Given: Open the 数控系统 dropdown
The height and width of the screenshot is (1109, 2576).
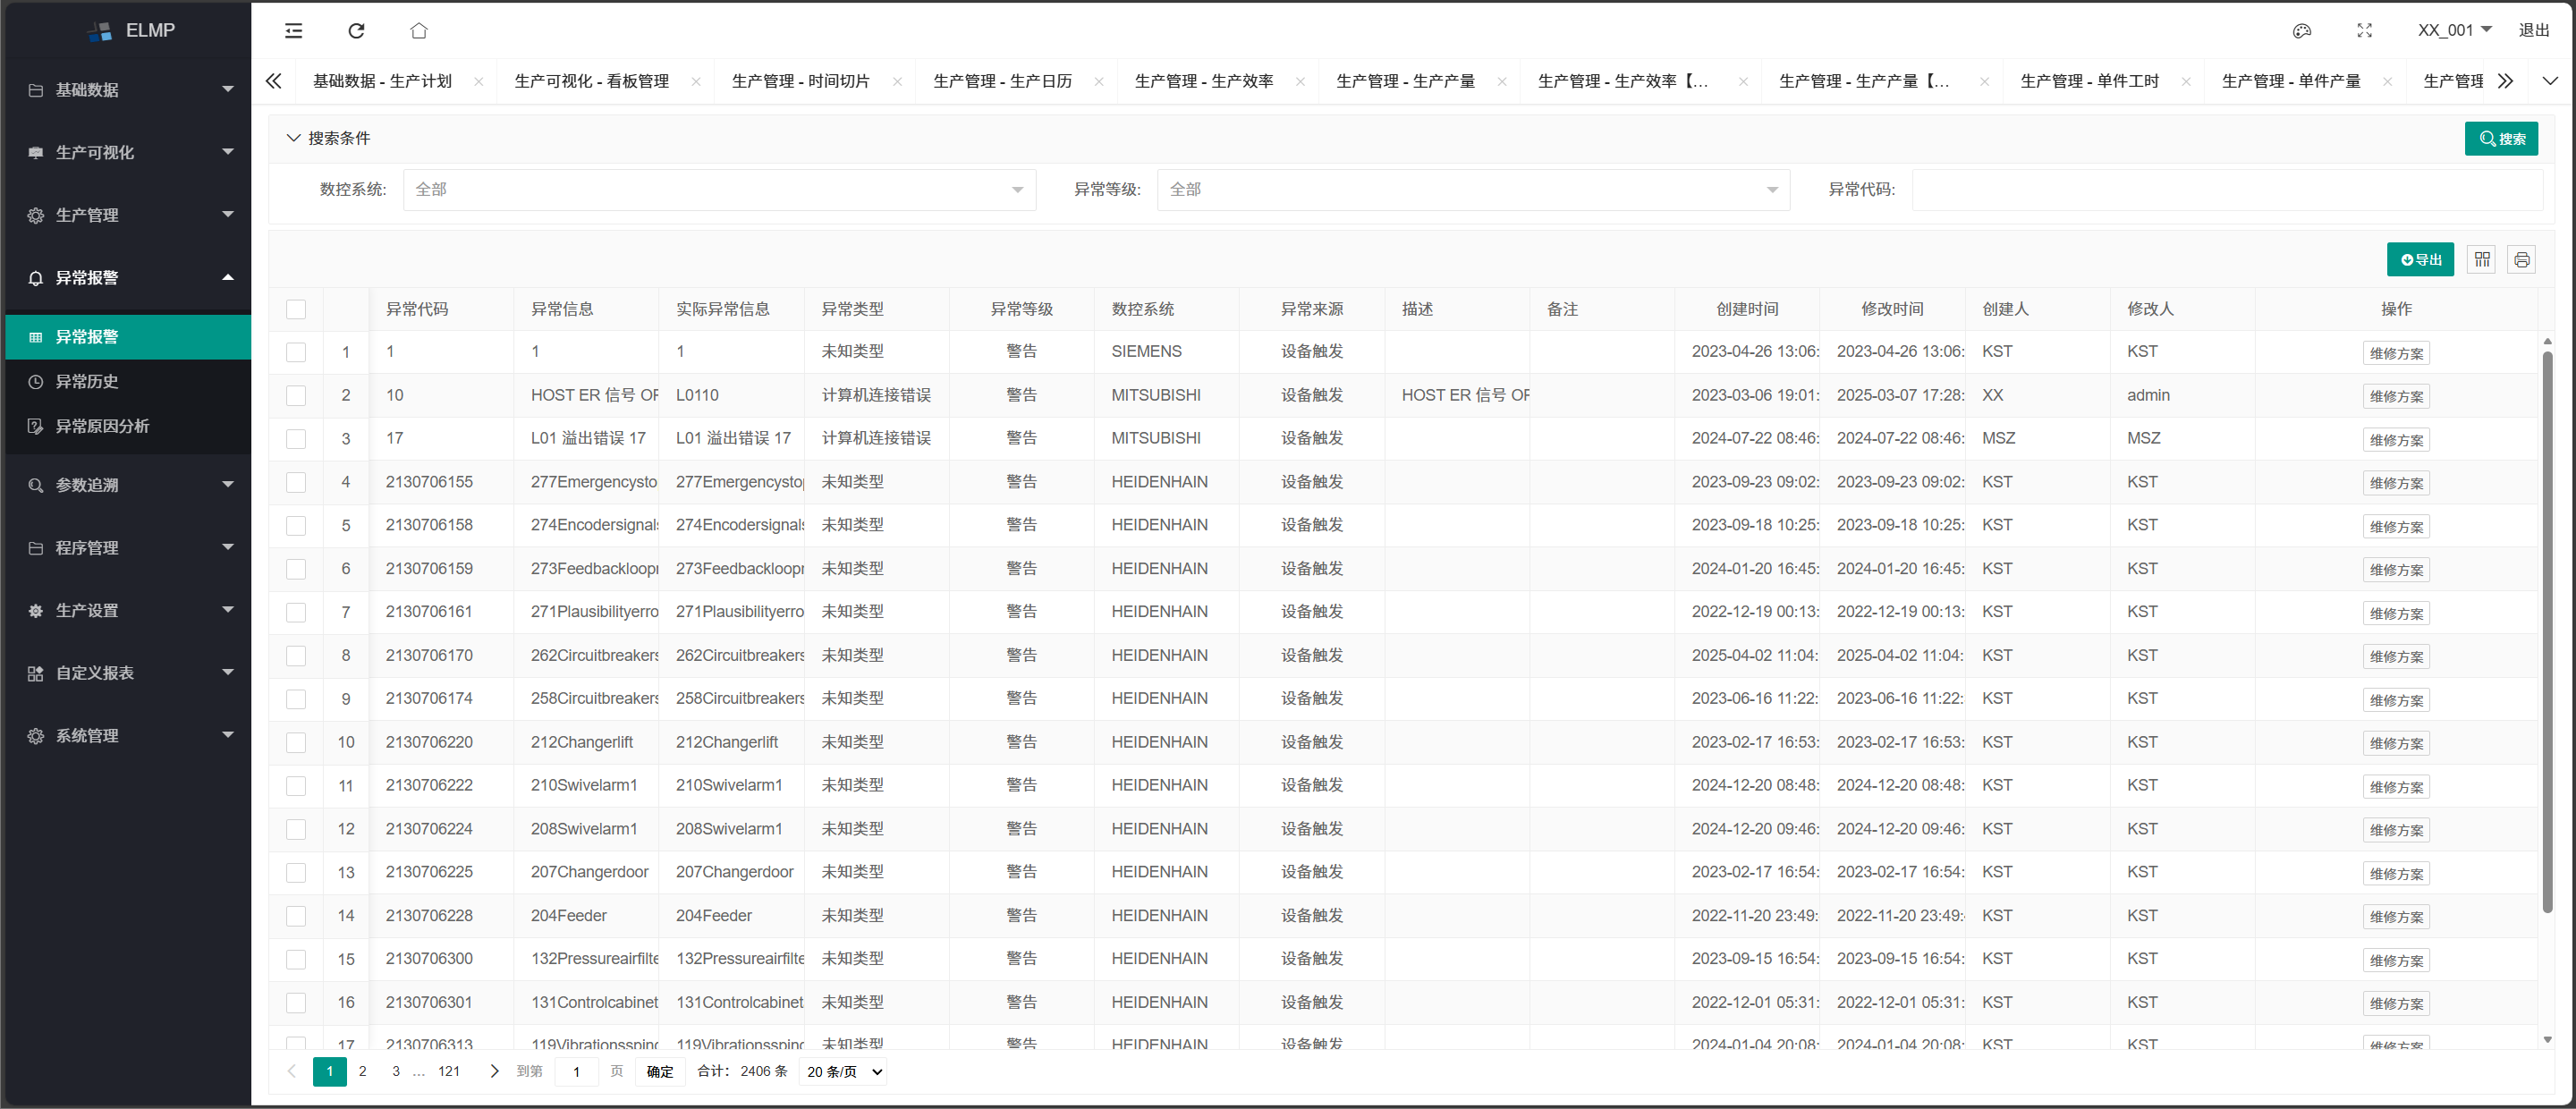Looking at the screenshot, I should [719, 190].
